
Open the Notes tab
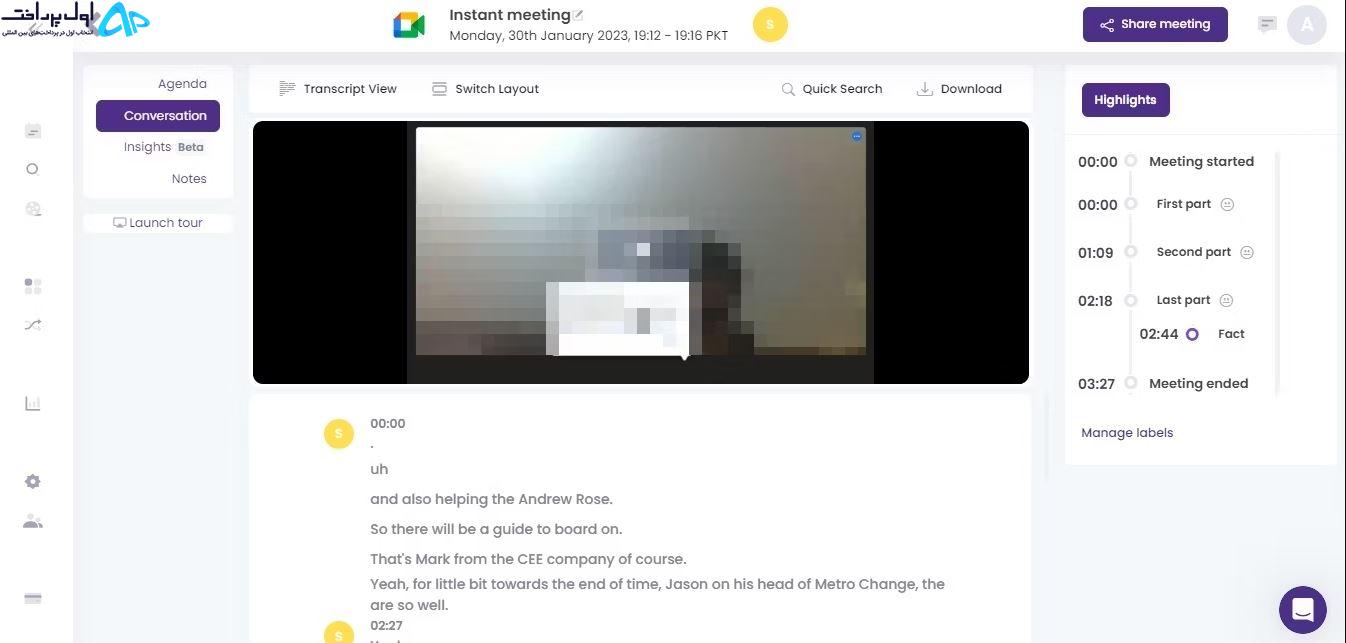tap(189, 179)
